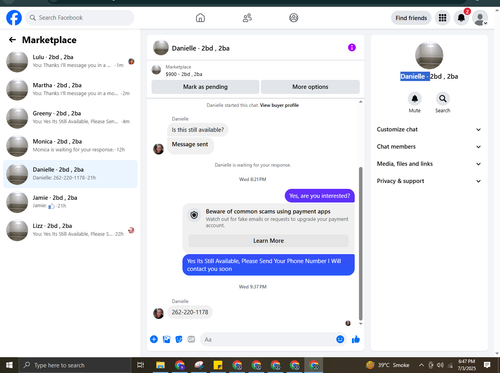Show hidden tray icons chevron
This screenshot has width=500, height=373.
pos(421,365)
